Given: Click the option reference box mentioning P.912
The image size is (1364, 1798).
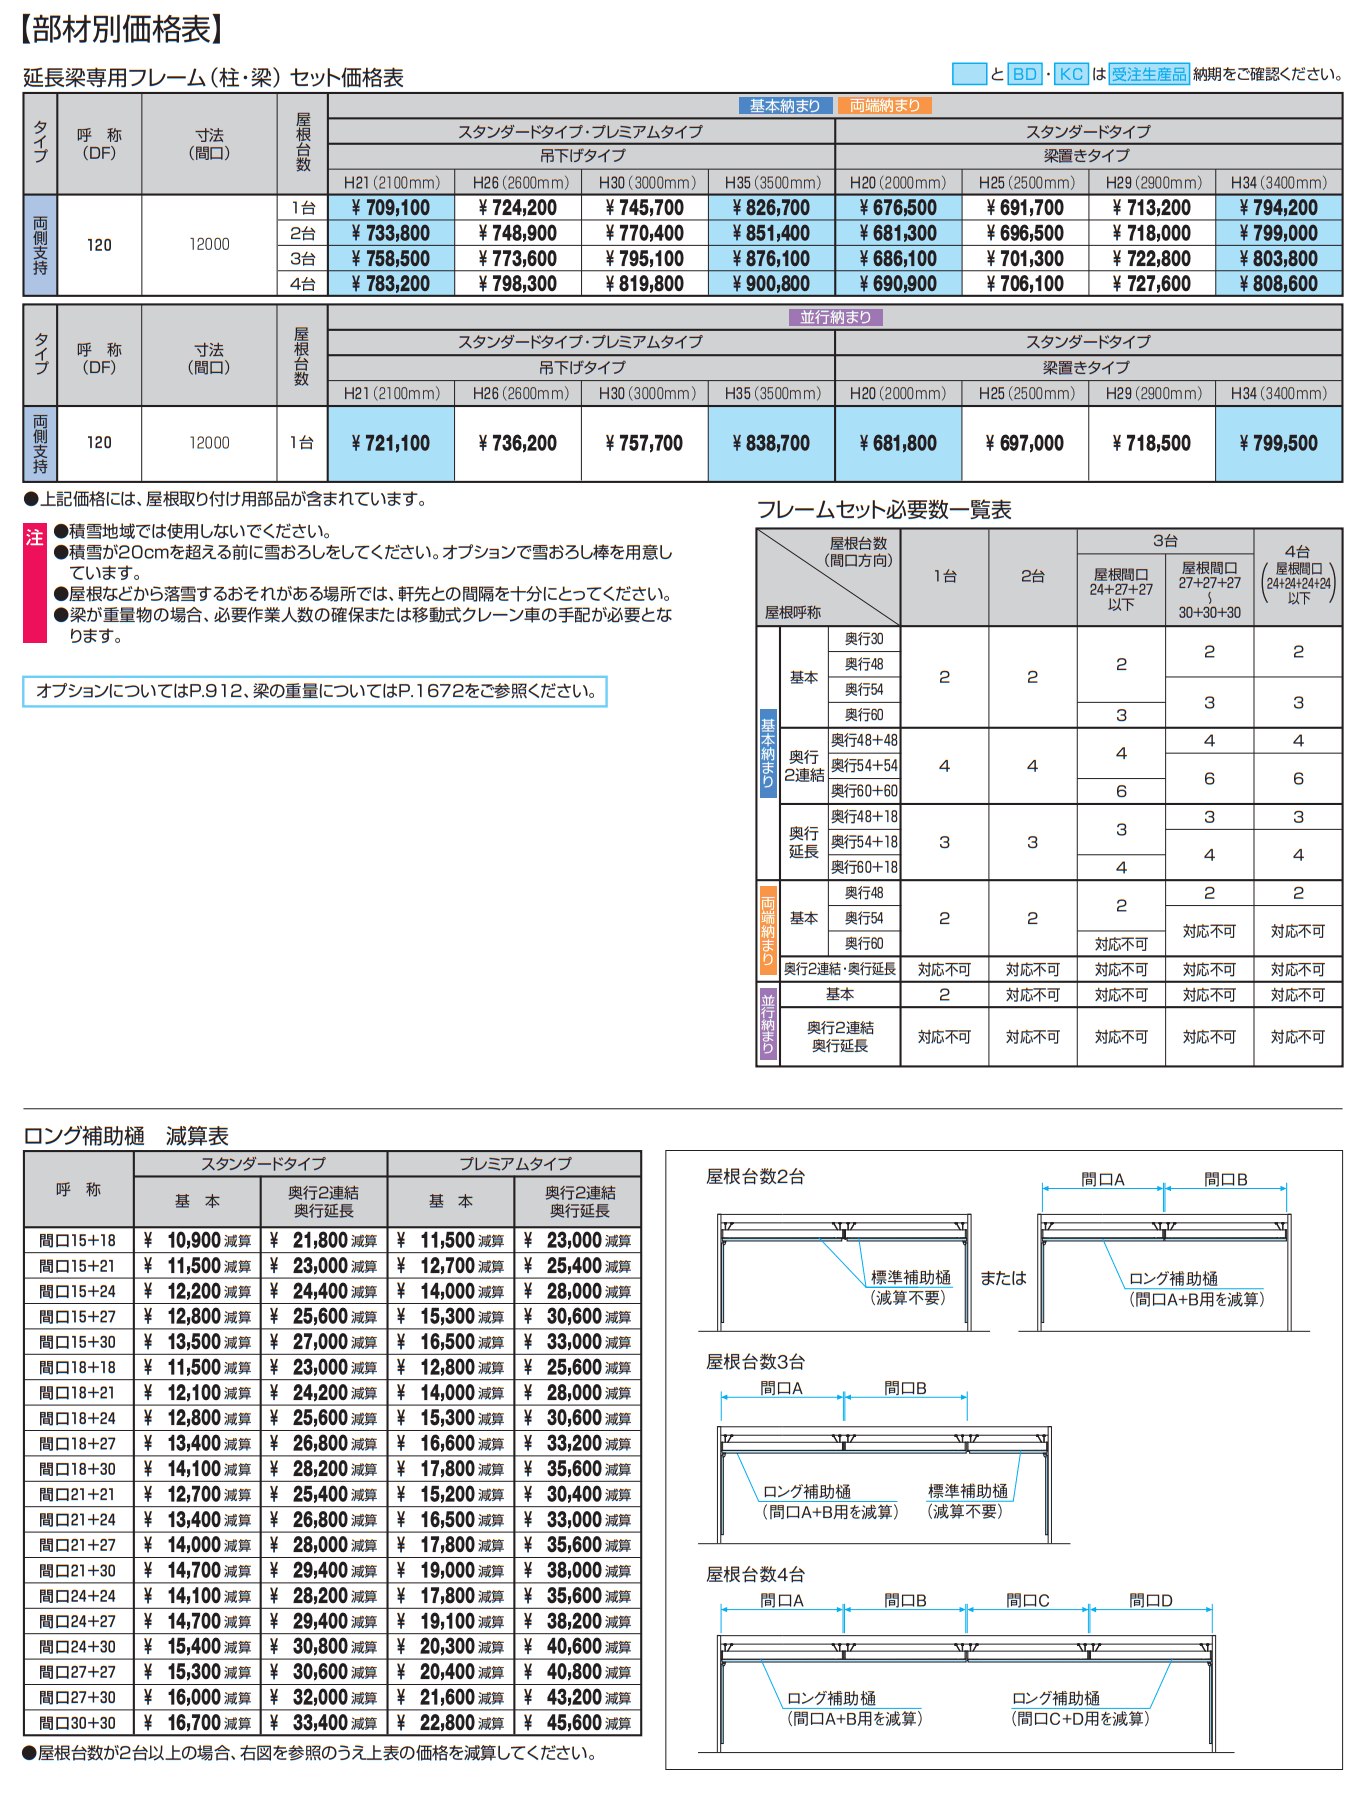Looking at the screenshot, I should (315, 691).
